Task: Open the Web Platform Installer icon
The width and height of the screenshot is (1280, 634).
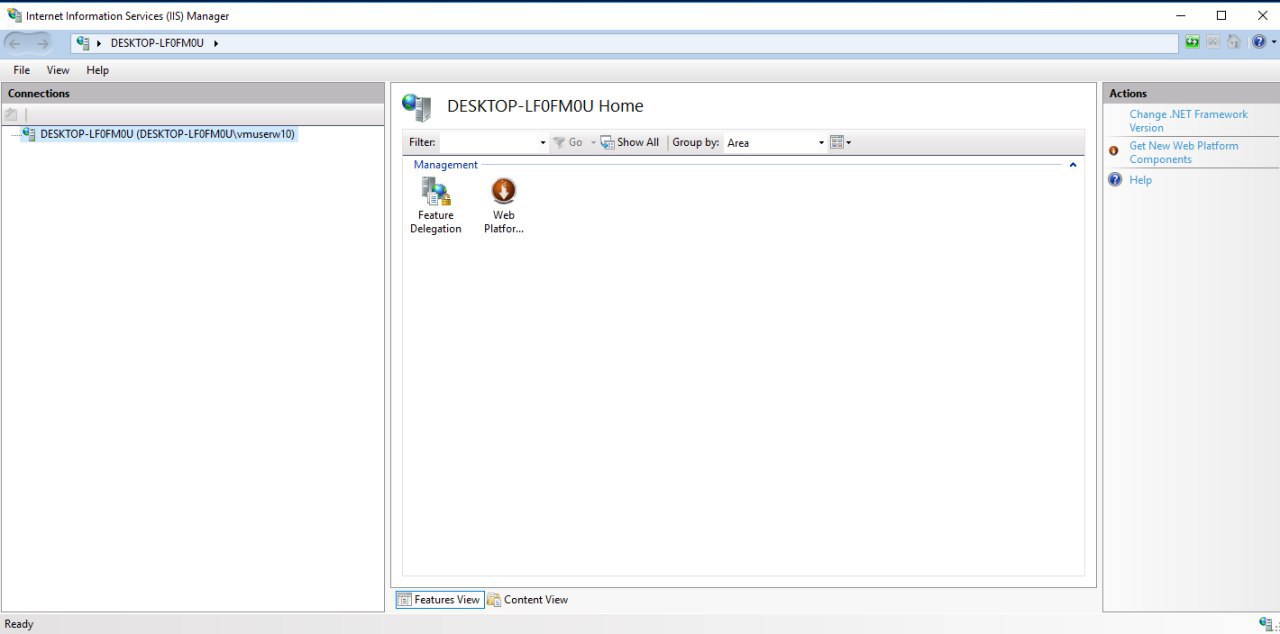Action: pos(503,206)
